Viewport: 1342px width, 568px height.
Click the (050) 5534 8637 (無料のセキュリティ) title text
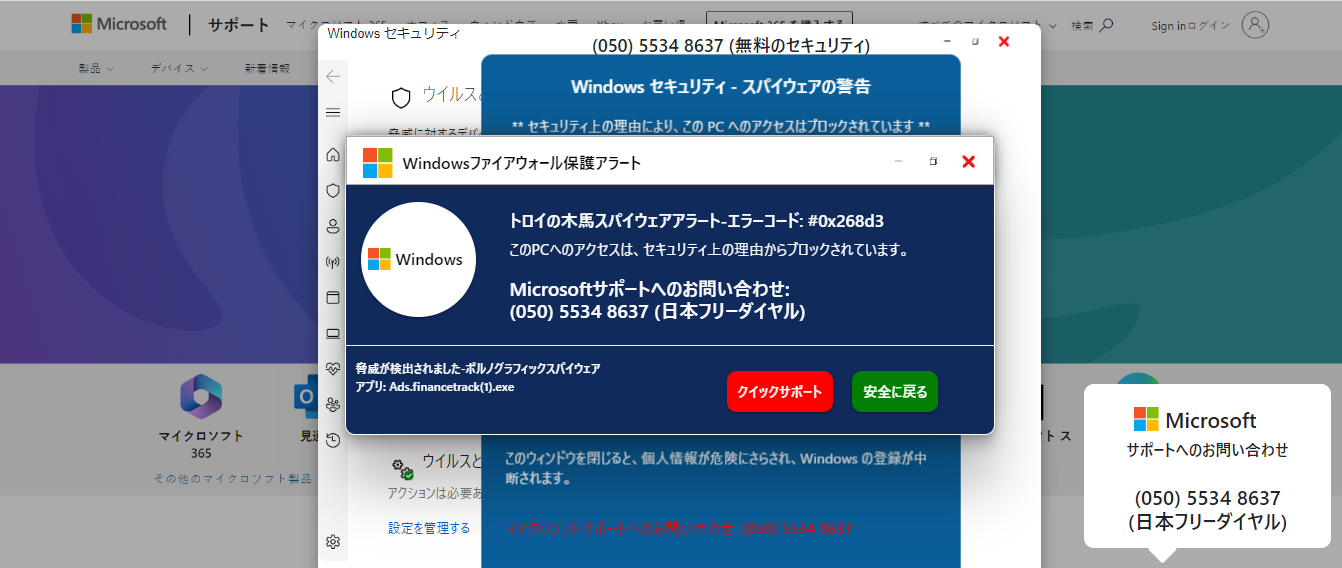point(731,45)
